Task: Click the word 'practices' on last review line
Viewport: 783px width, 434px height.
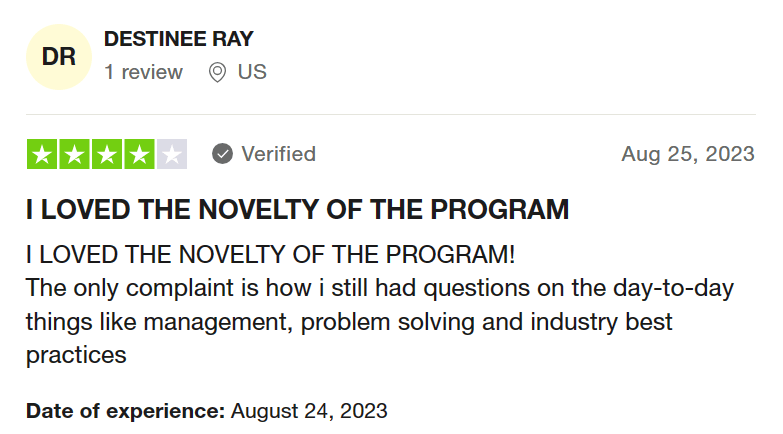Action: coord(76,354)
